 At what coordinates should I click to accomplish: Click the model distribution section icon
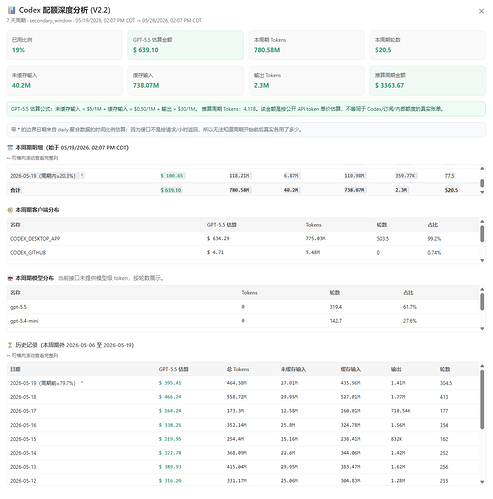click(10, 278)
